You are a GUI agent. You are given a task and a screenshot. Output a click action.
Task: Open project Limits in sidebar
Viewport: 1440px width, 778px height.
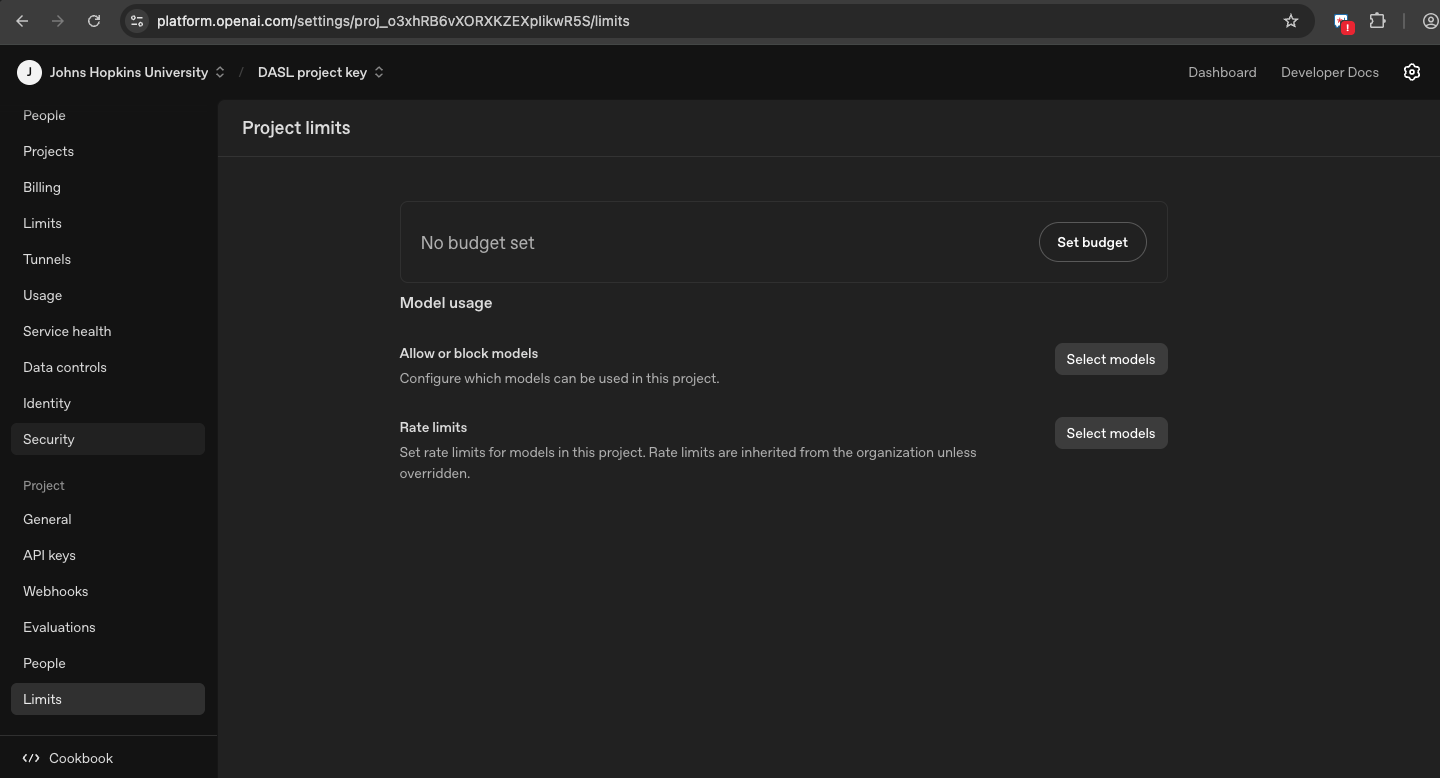108,699
